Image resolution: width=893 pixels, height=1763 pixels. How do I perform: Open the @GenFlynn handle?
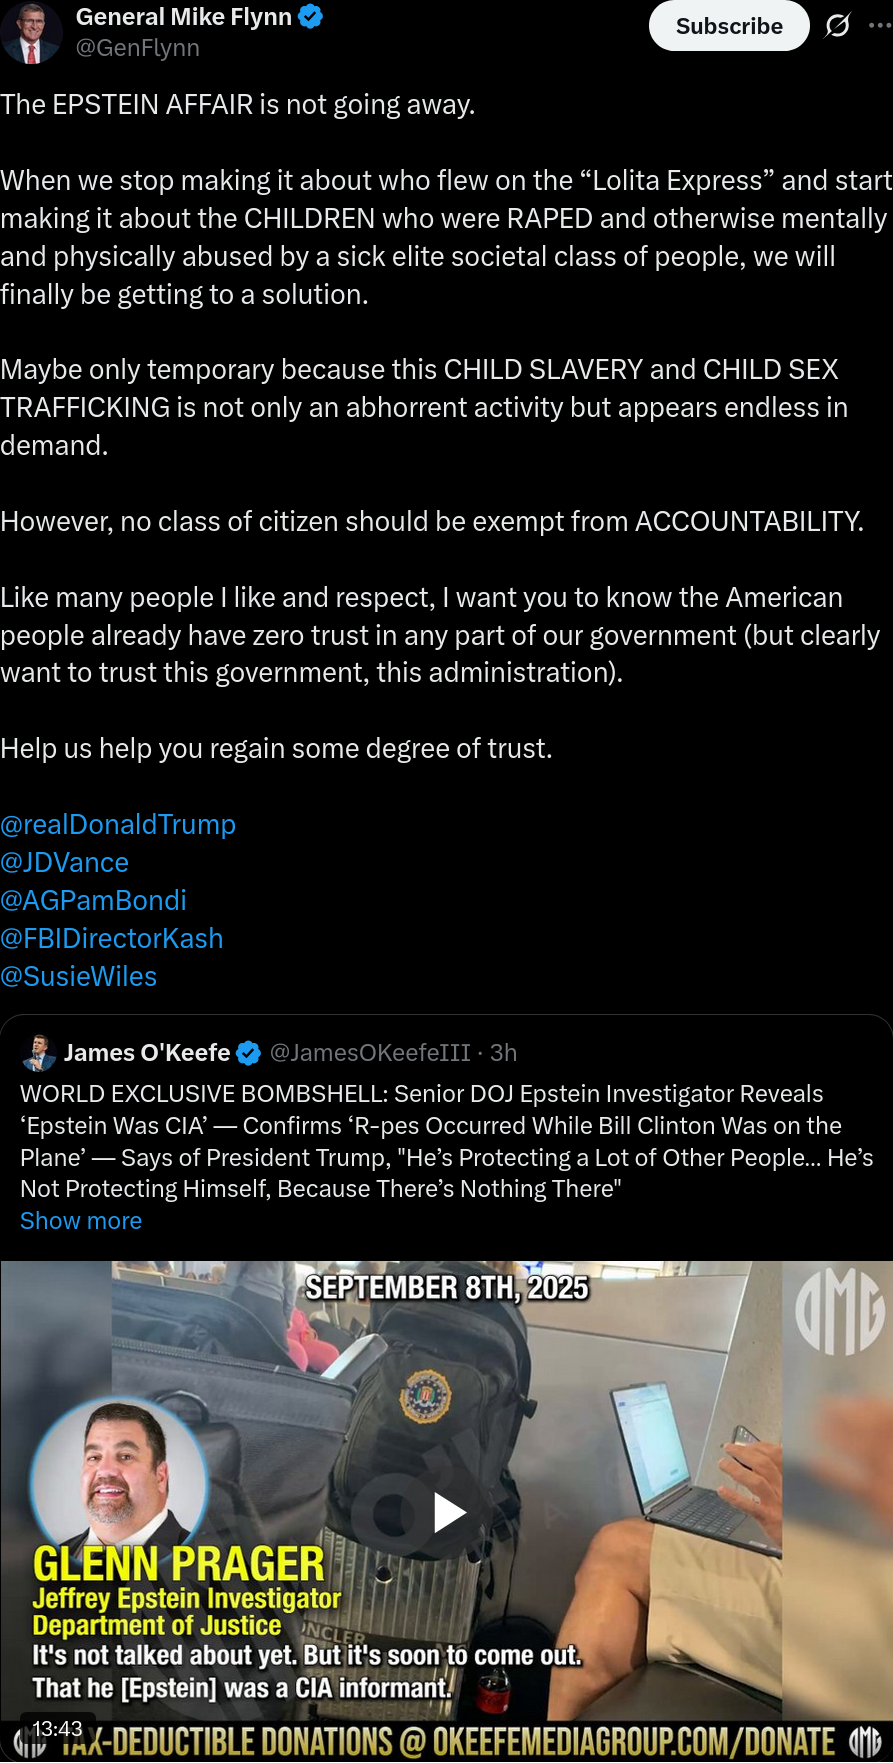(138, 48)
